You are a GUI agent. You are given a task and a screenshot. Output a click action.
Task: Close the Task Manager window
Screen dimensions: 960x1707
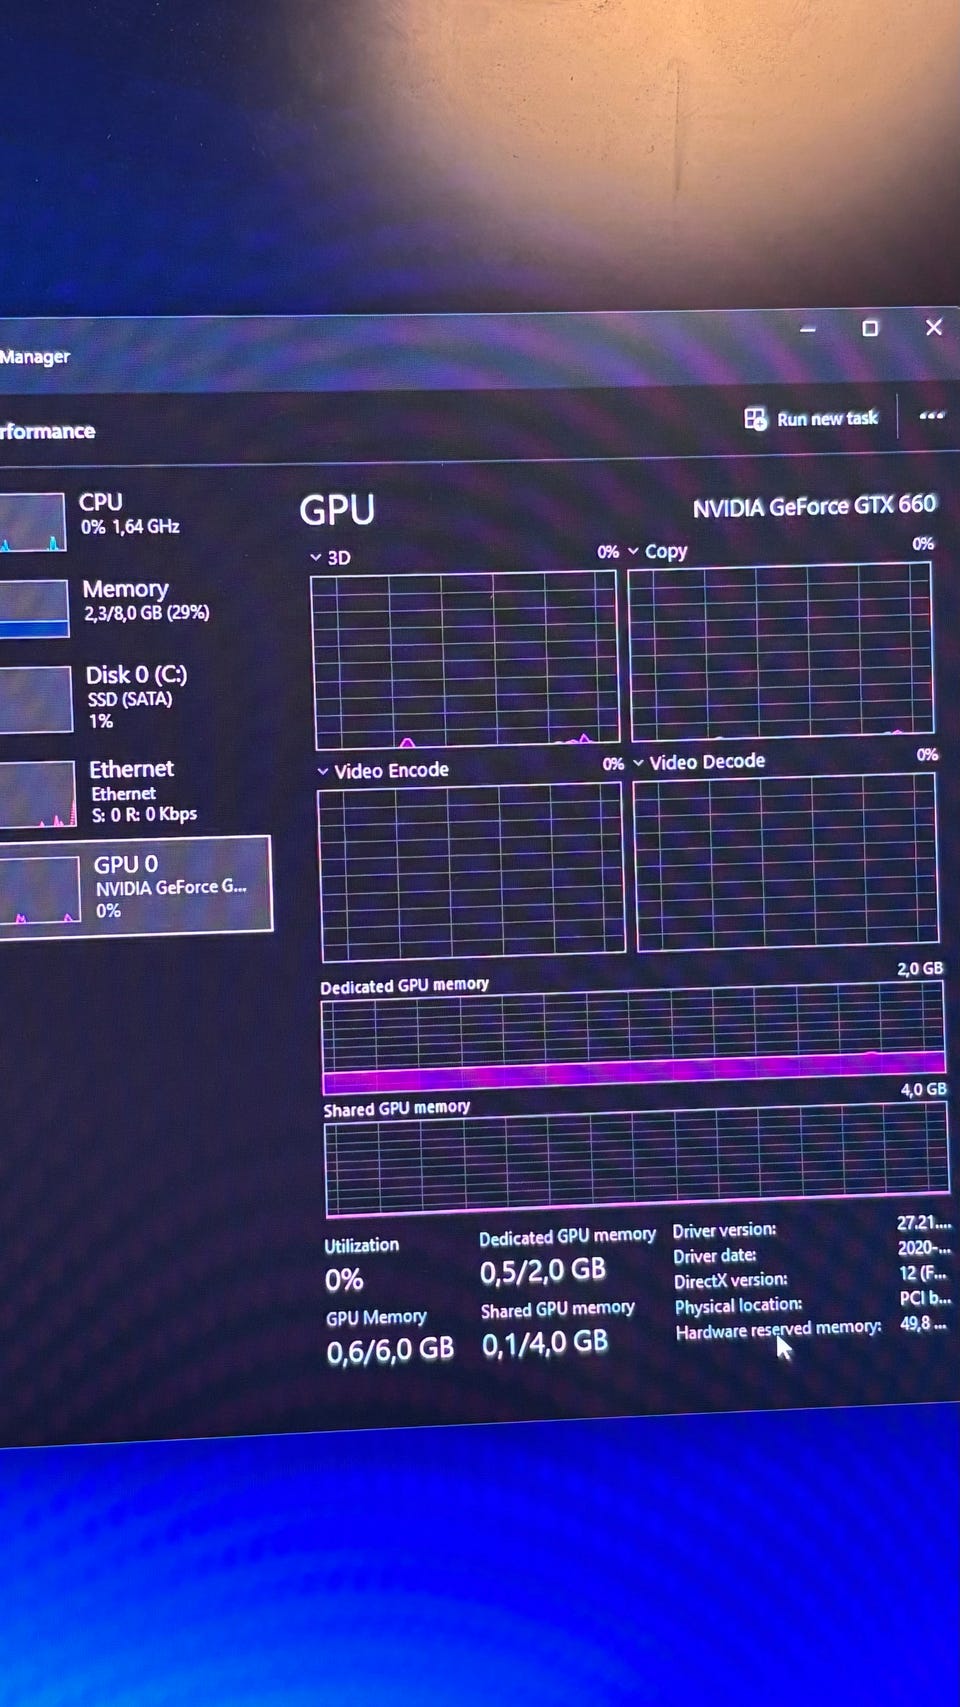(x=934, y=327)
